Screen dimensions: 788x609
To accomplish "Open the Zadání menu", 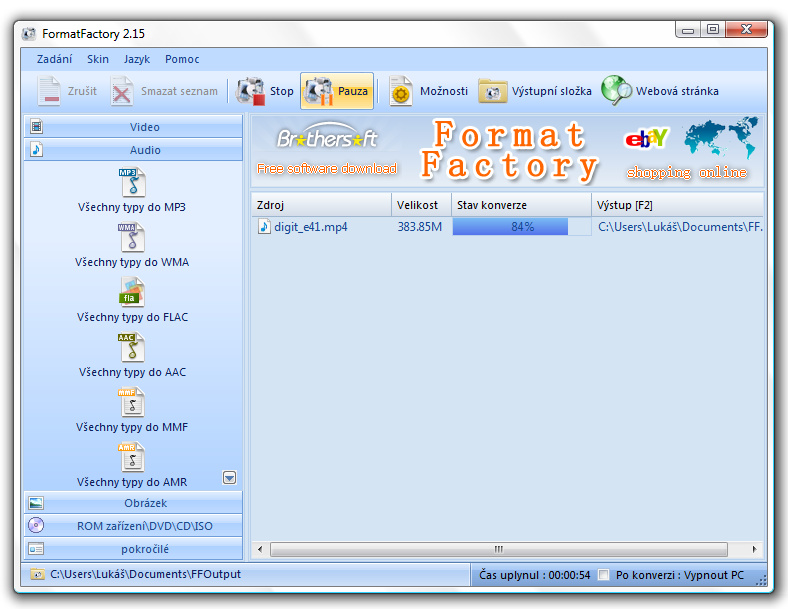I will pyautogui.click(x=54, y=59).
